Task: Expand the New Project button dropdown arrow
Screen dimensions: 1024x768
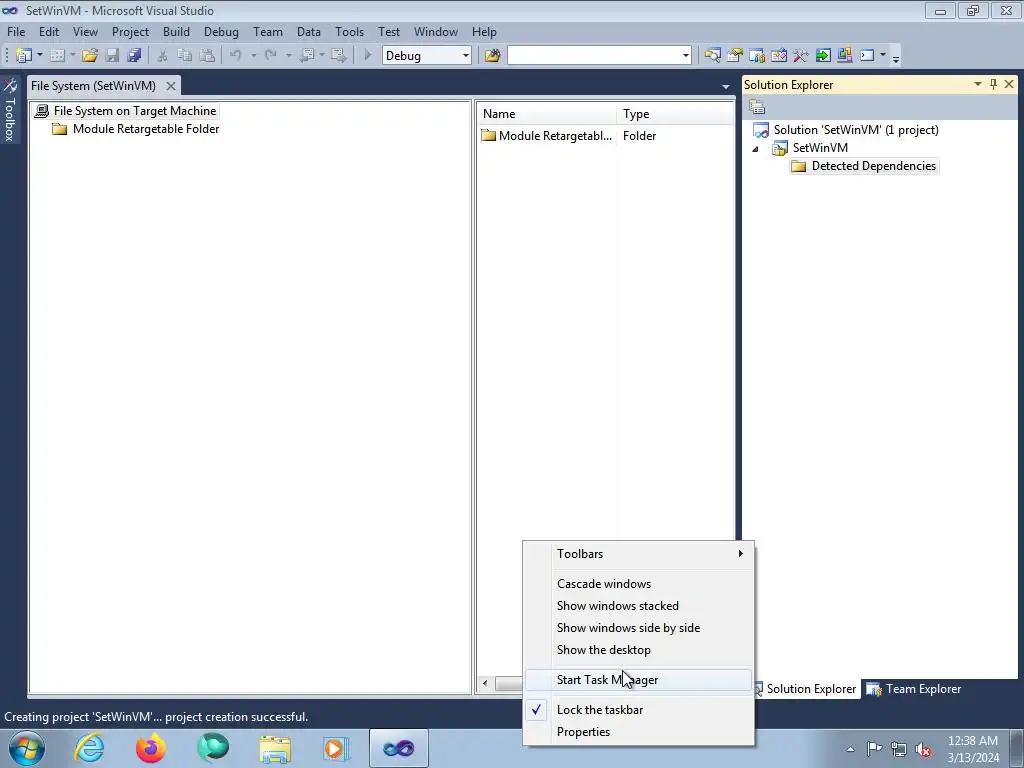Action: [40, 56]
